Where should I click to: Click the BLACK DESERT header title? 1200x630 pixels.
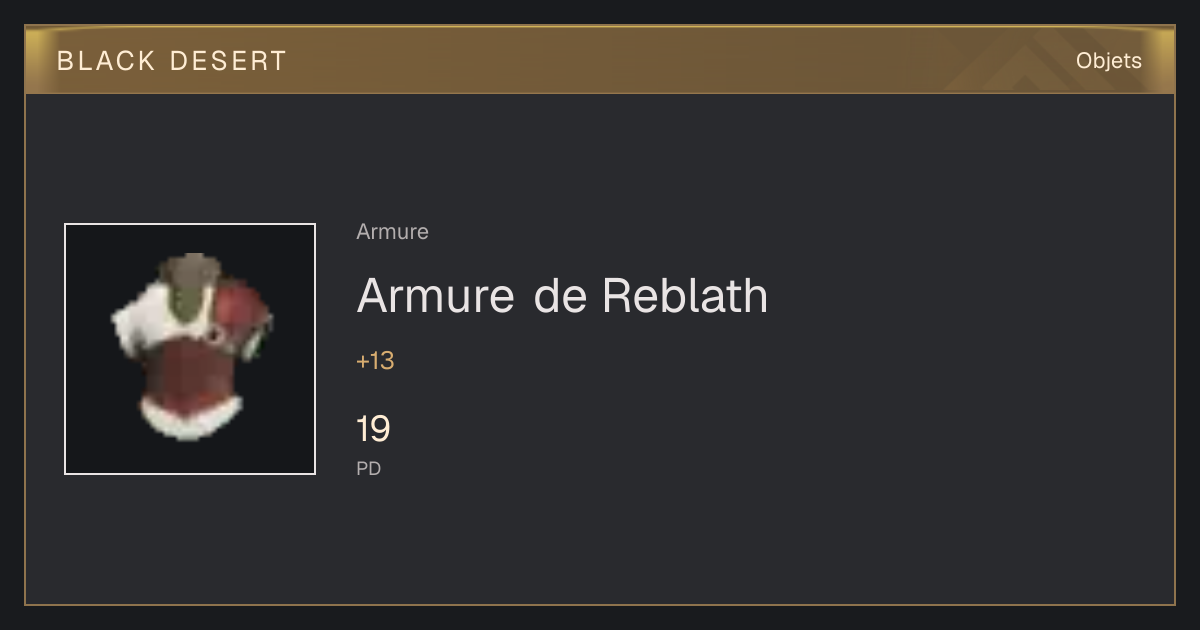(x=172, y=61)
